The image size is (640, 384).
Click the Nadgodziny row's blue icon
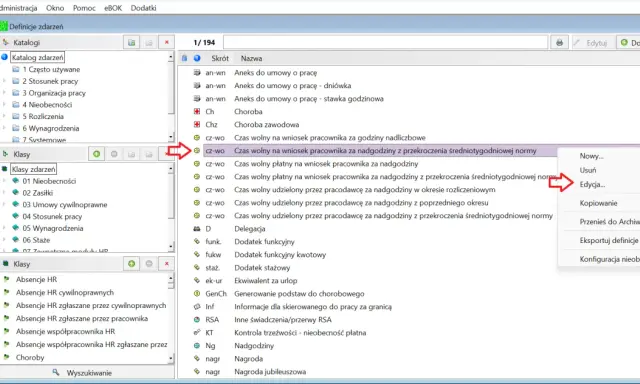click(197, 346)
